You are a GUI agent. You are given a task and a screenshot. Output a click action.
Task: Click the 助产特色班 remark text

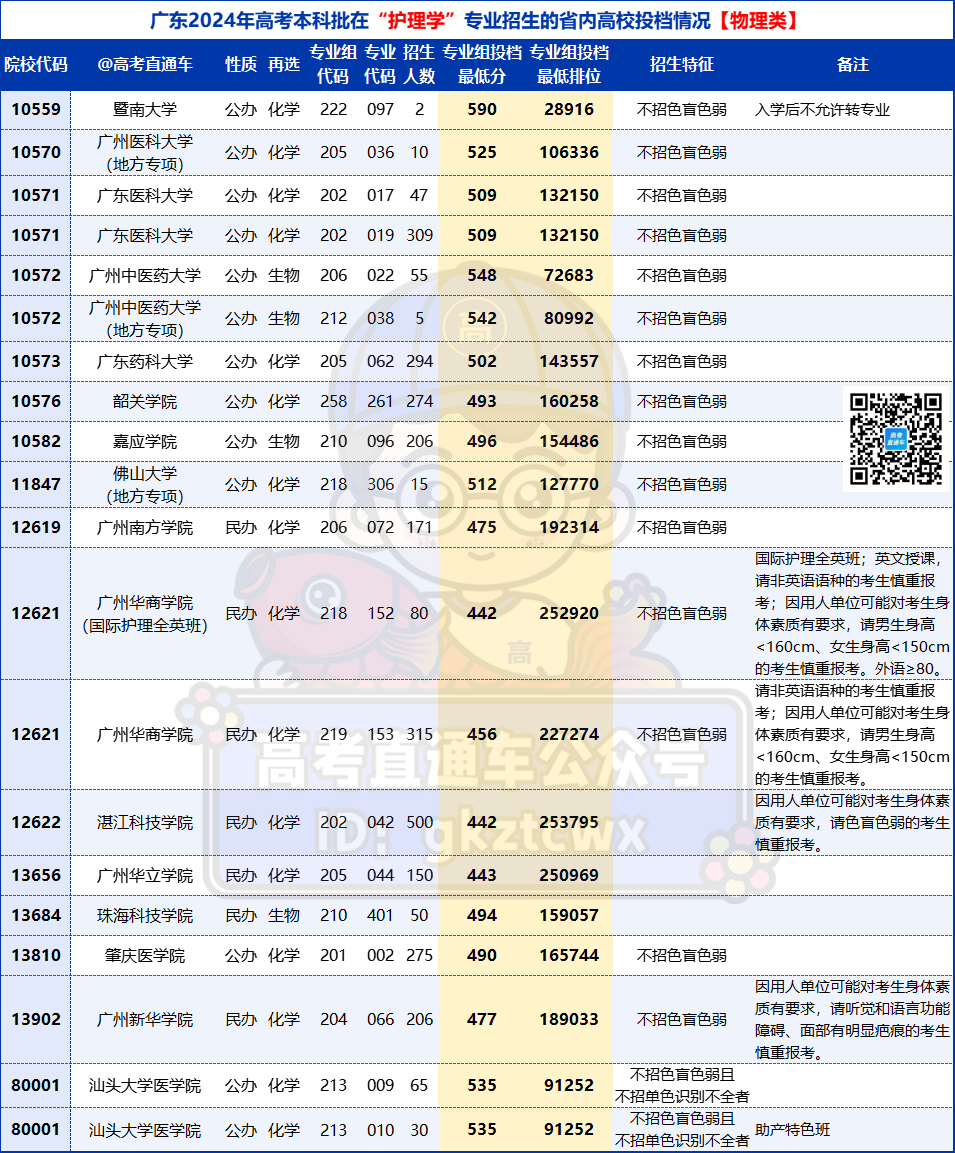[x=790, y=1128]
